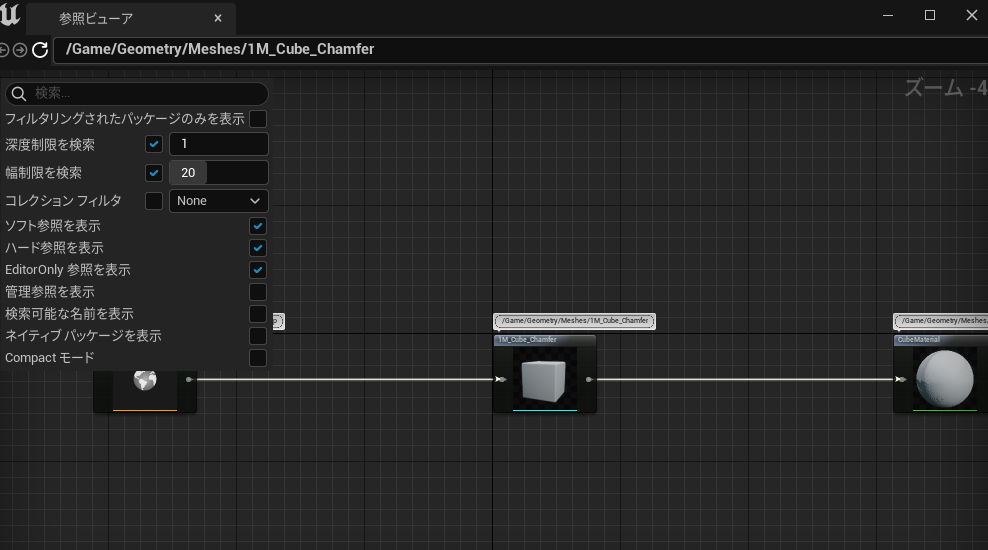The height and width of the screenshot is (550, 988).
Task: Close the 参照ビューア tab
Action: 218,19
